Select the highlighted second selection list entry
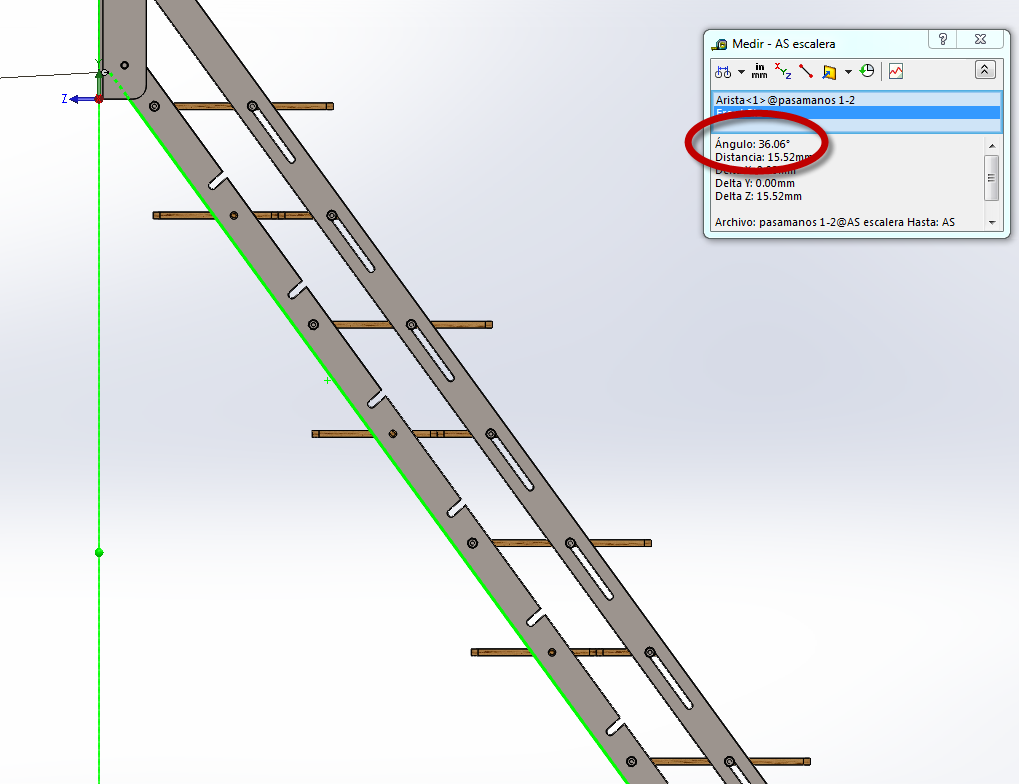Image resolution: width=1019 pixels, height=784 pixels. pos(856,113)
